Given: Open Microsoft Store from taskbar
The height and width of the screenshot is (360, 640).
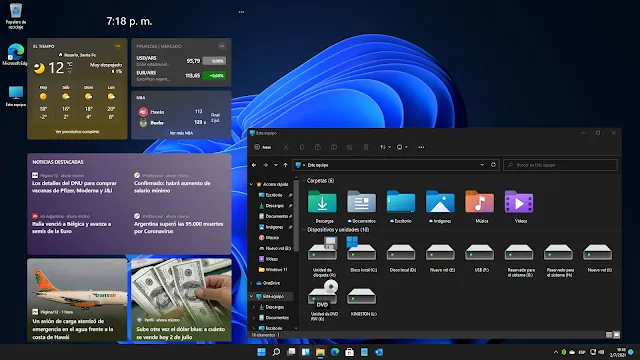Looking at the screenshot, I should pyautogui.click(x=349, y=352).
